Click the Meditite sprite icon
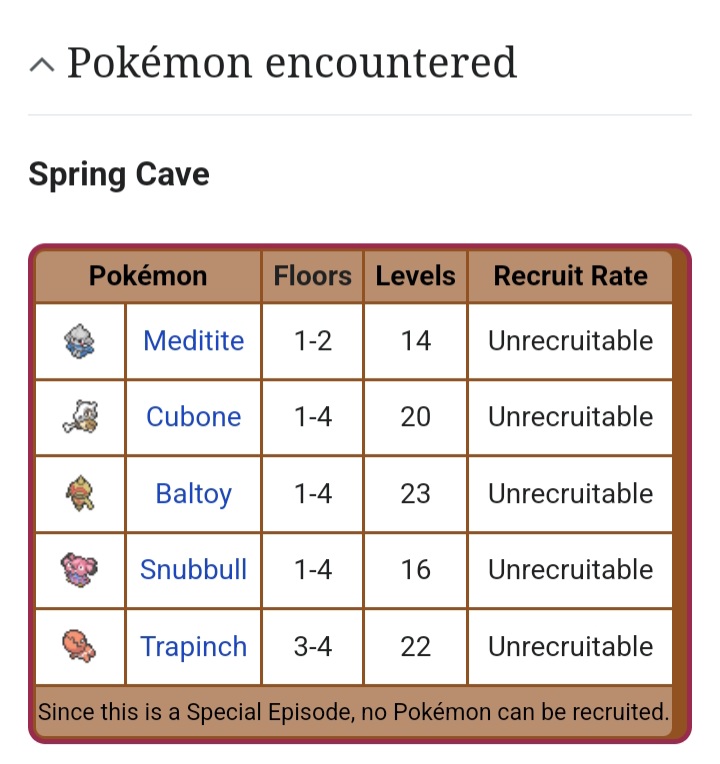Image resolution: width=720 pixels, height=764 pixels. tap(80, 341)
